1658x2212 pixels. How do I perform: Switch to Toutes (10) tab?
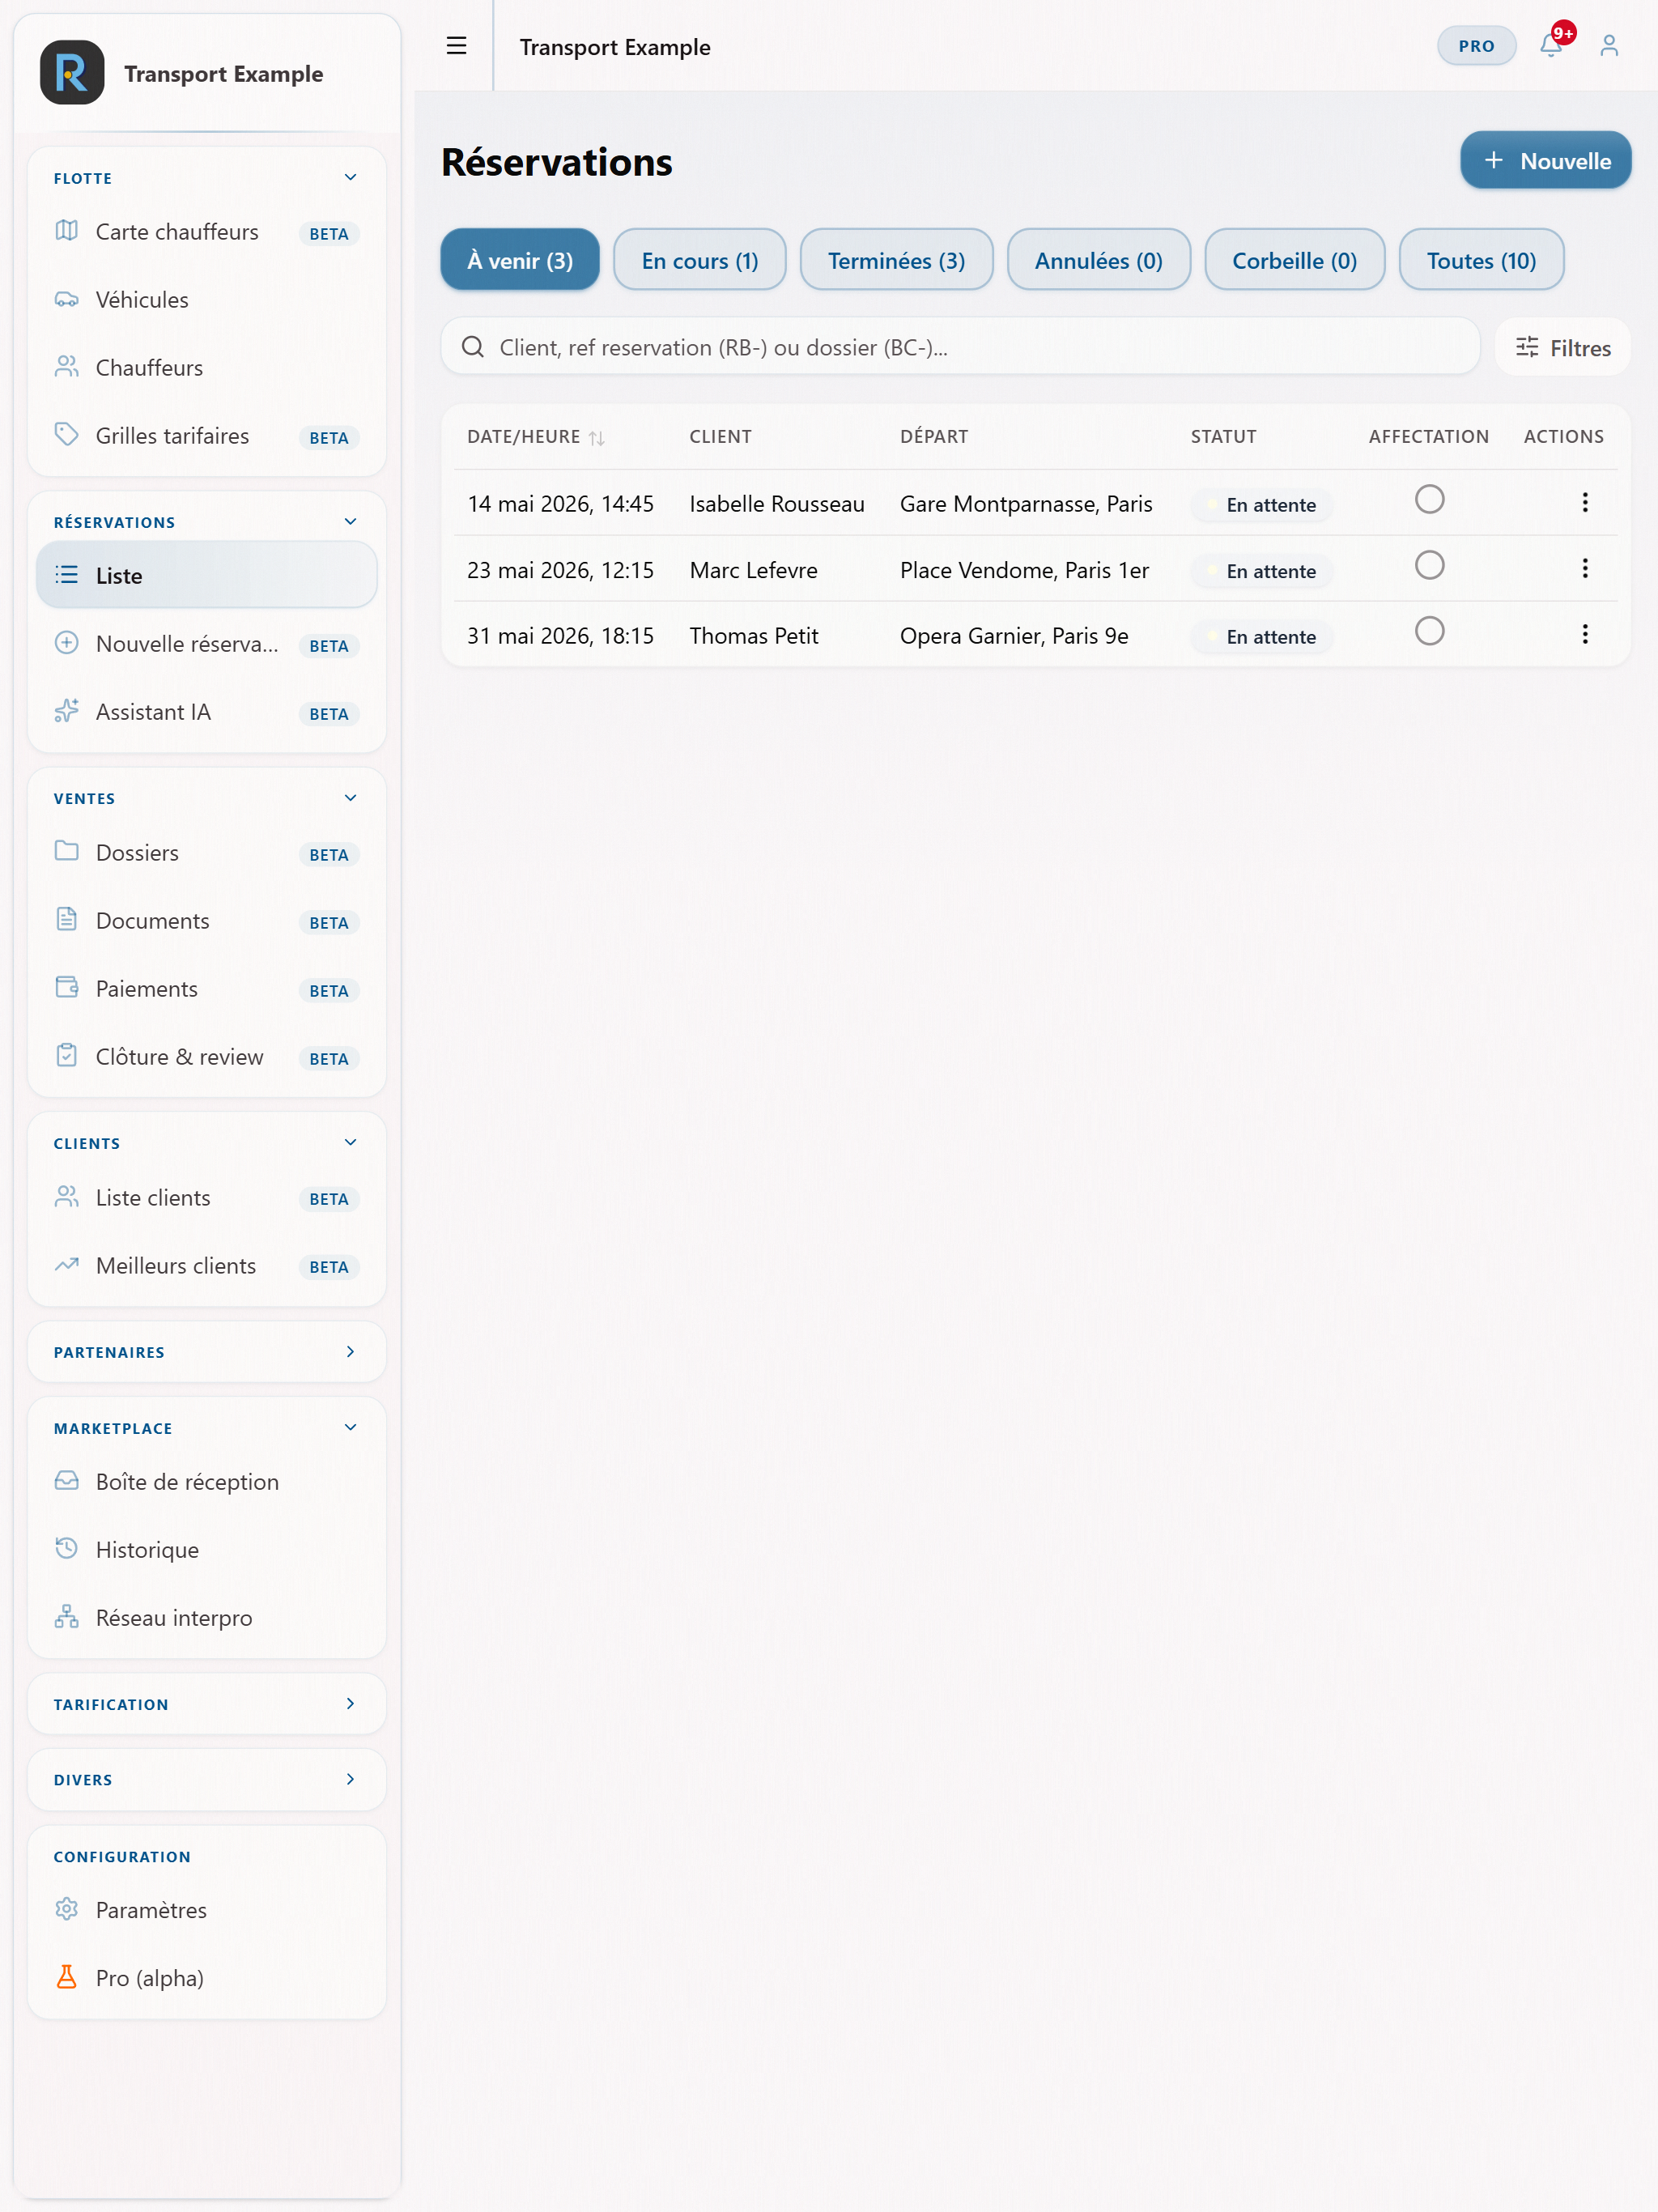1481,260
